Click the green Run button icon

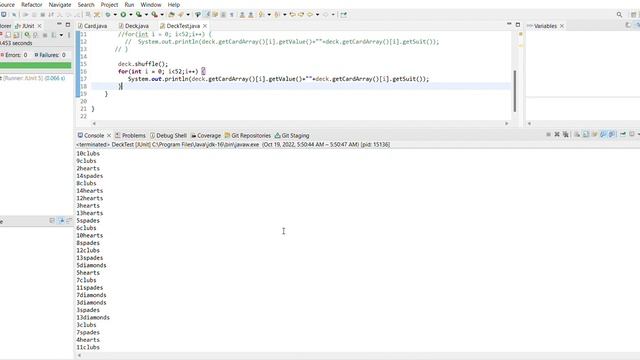pos(123,14)
